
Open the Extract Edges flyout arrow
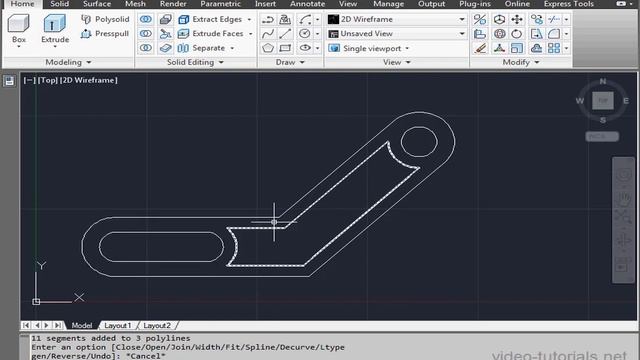point(249,19)
